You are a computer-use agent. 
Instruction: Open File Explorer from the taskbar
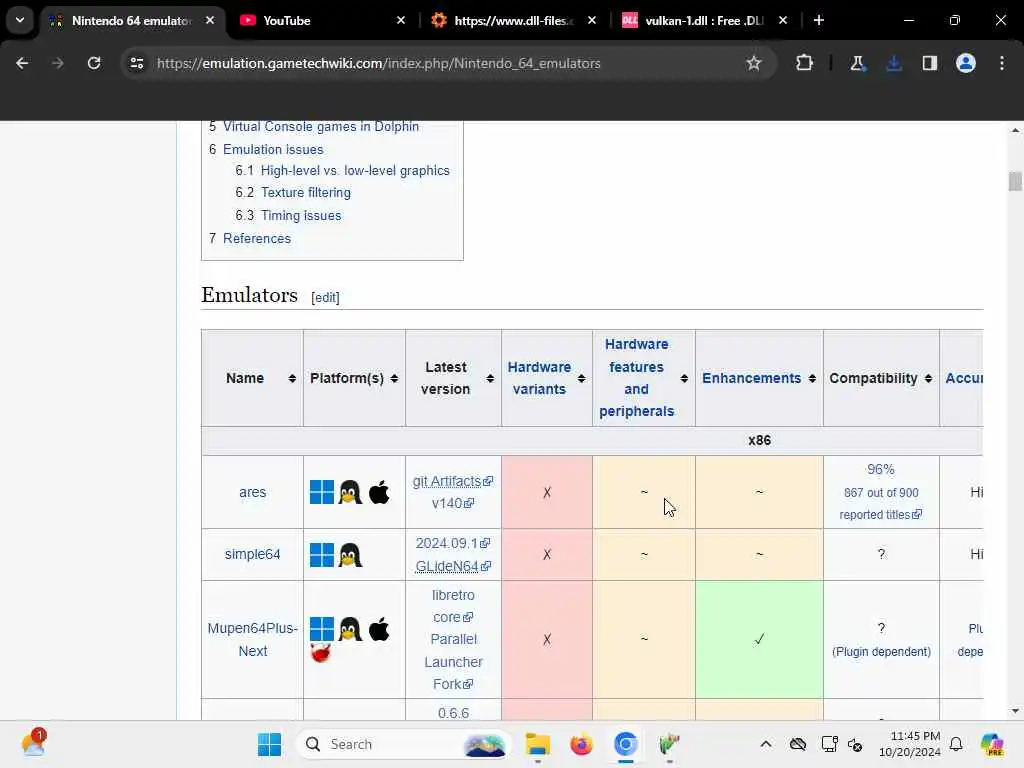[537, 744]
